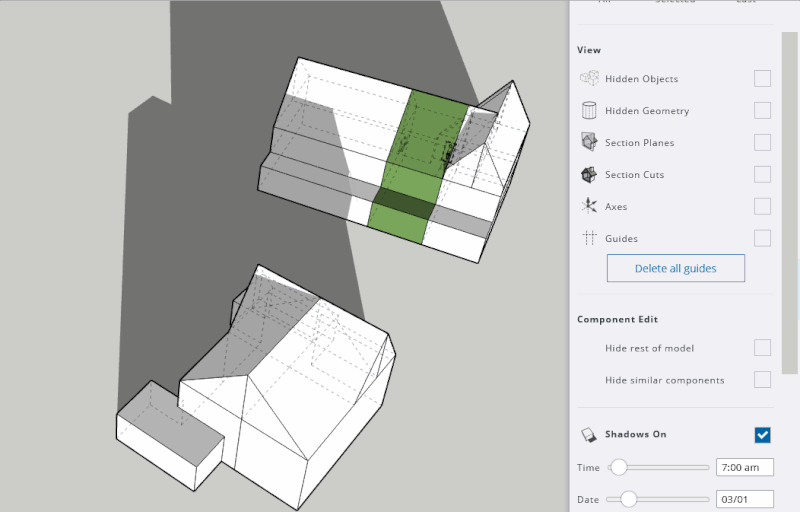Toggle the Section Planes checkbox
Screen dimensions: 800x512
[762, 142]
